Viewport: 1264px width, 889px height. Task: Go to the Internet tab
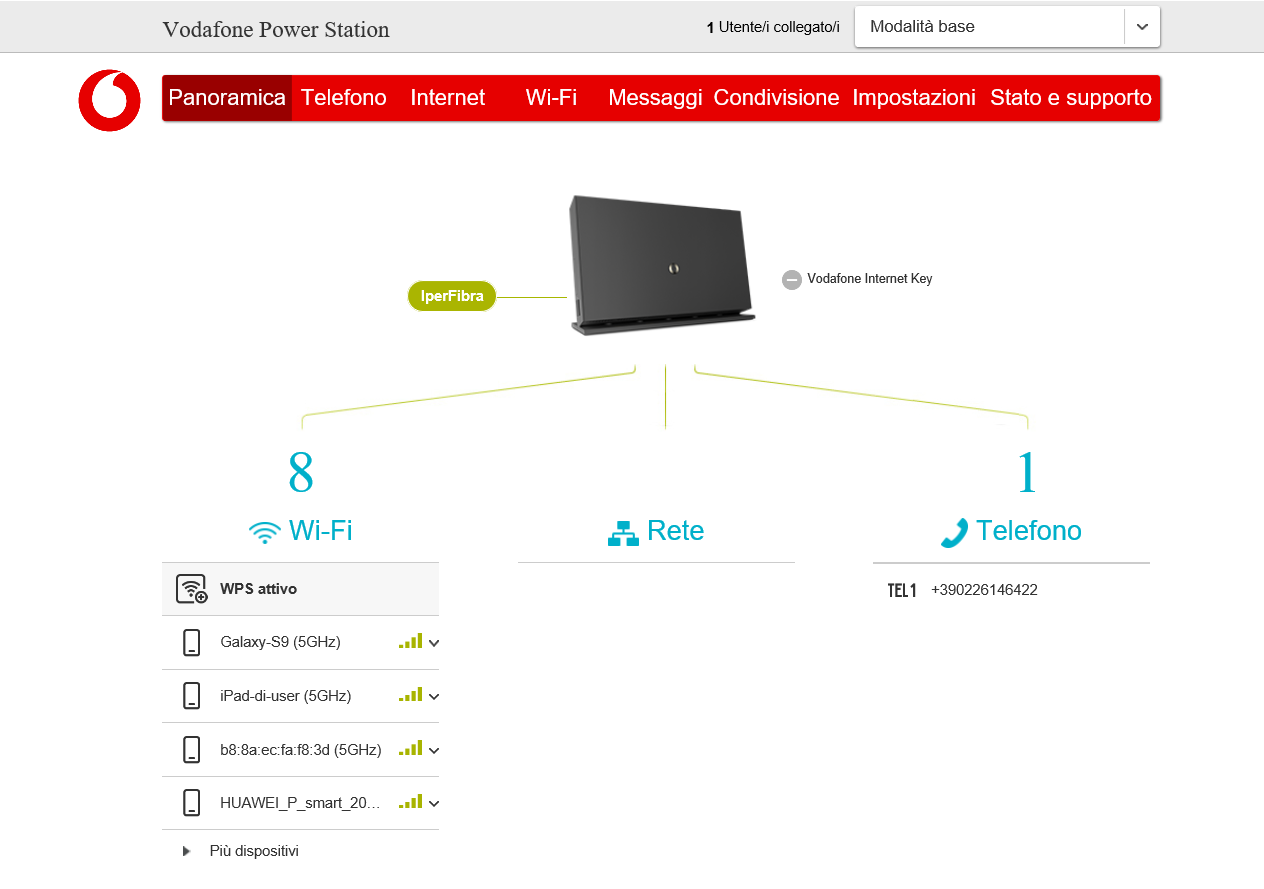point(448,98)
